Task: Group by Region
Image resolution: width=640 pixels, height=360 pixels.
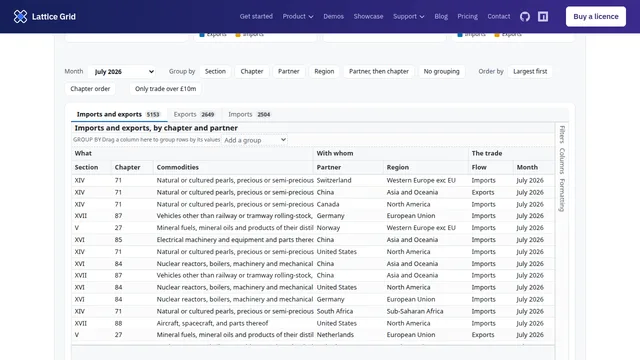Action: pyautogui.click(x=324, y=71)
